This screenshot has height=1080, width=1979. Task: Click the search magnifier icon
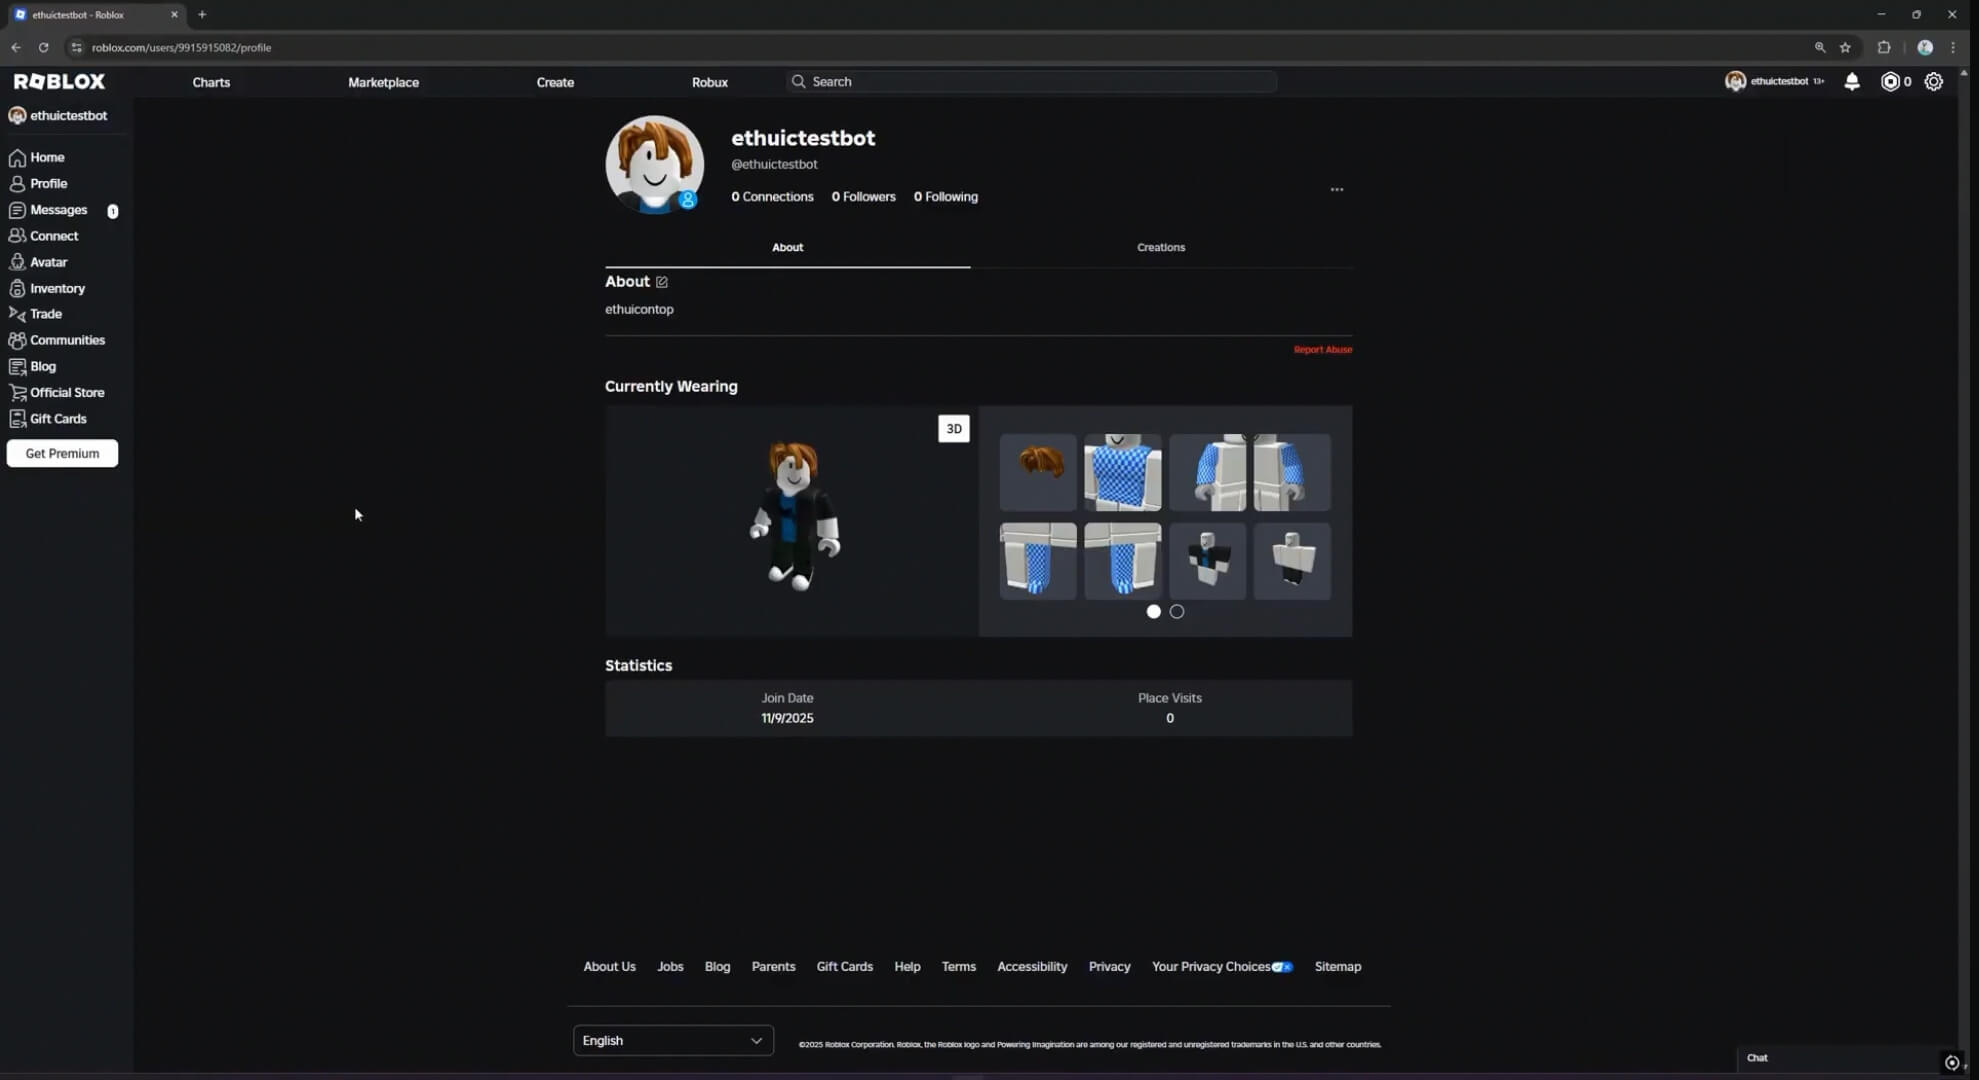point(798,82)
